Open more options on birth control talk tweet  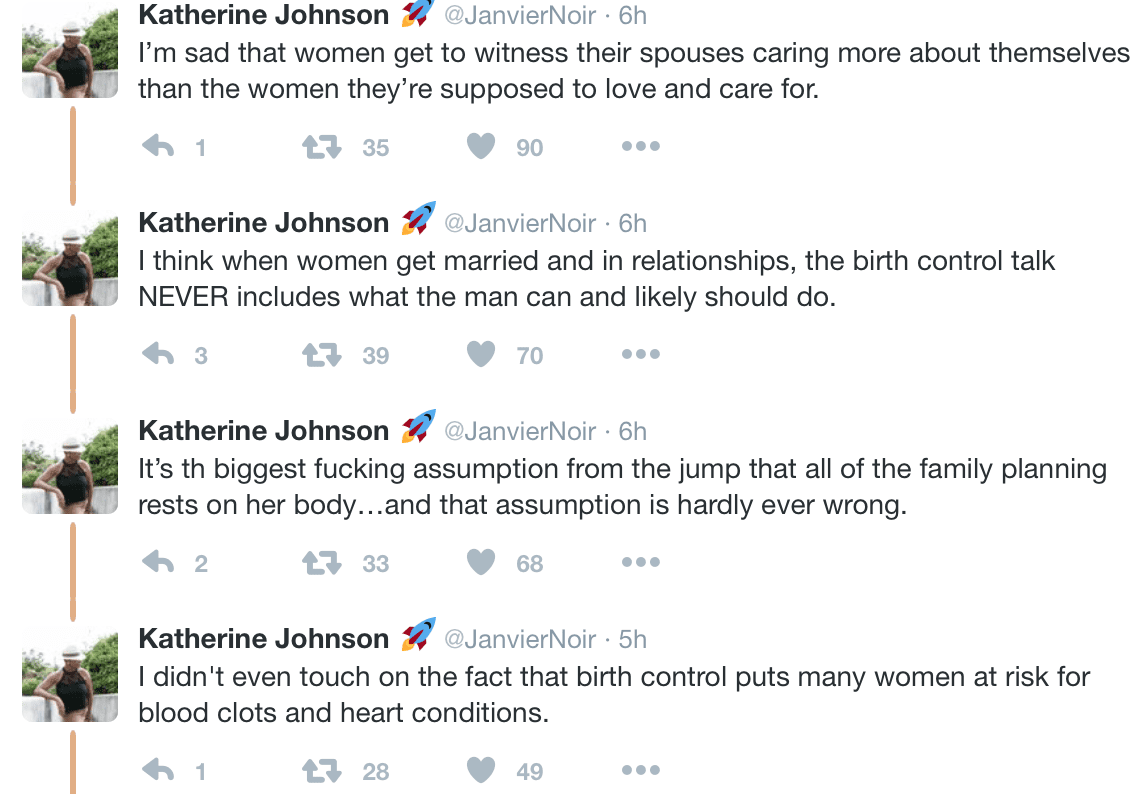[x=641, y=354]
